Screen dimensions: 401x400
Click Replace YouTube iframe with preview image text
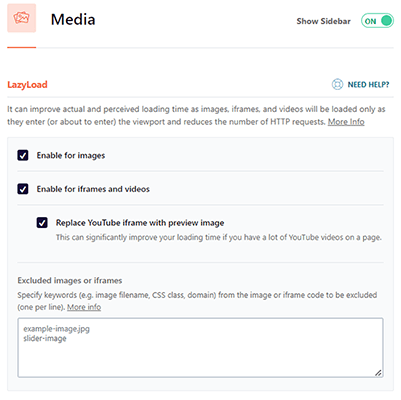140,223
